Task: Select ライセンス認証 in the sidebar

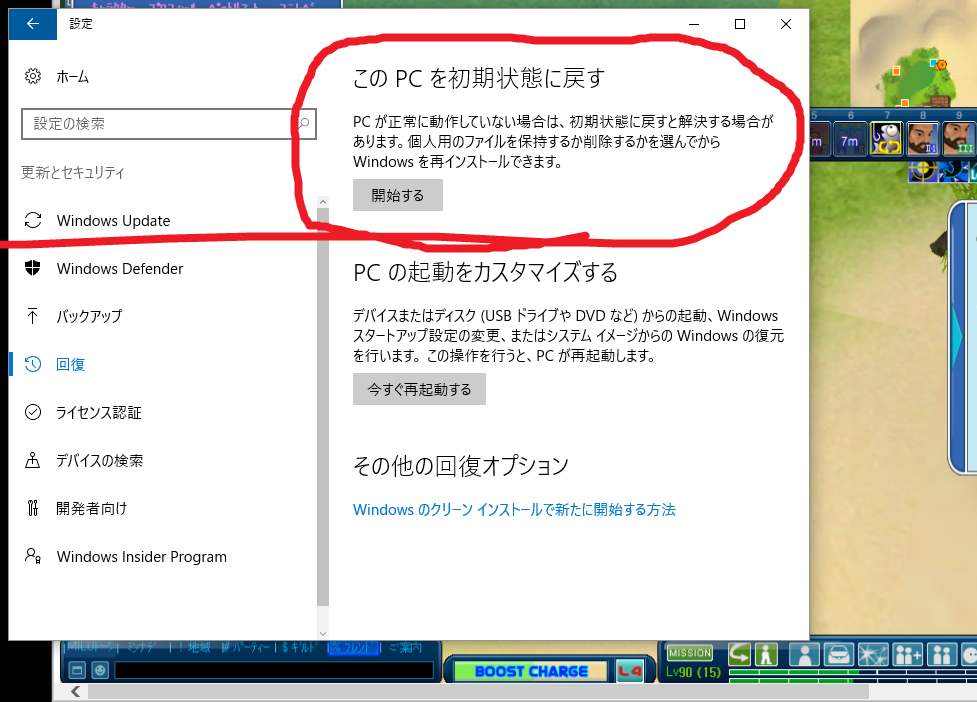Action: (99, 412)
